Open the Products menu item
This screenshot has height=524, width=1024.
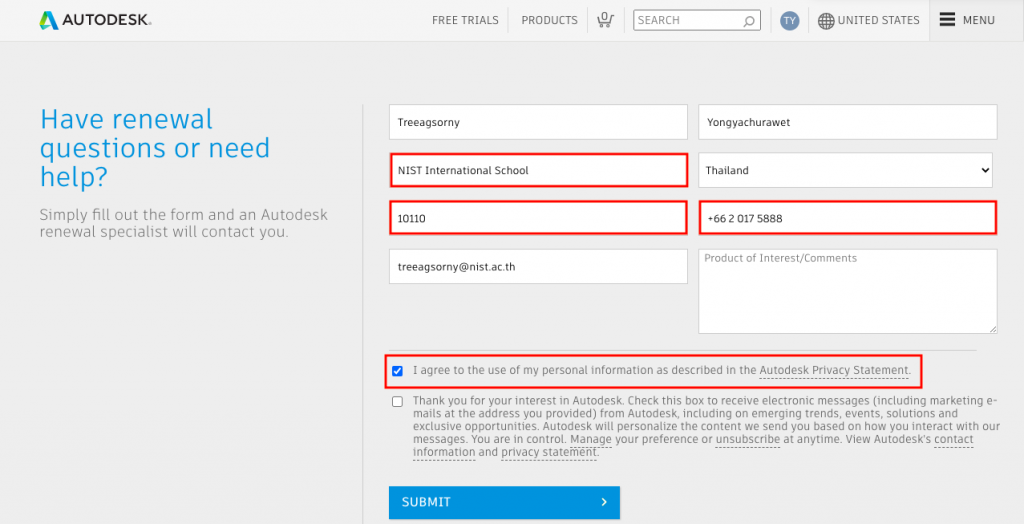549,20
